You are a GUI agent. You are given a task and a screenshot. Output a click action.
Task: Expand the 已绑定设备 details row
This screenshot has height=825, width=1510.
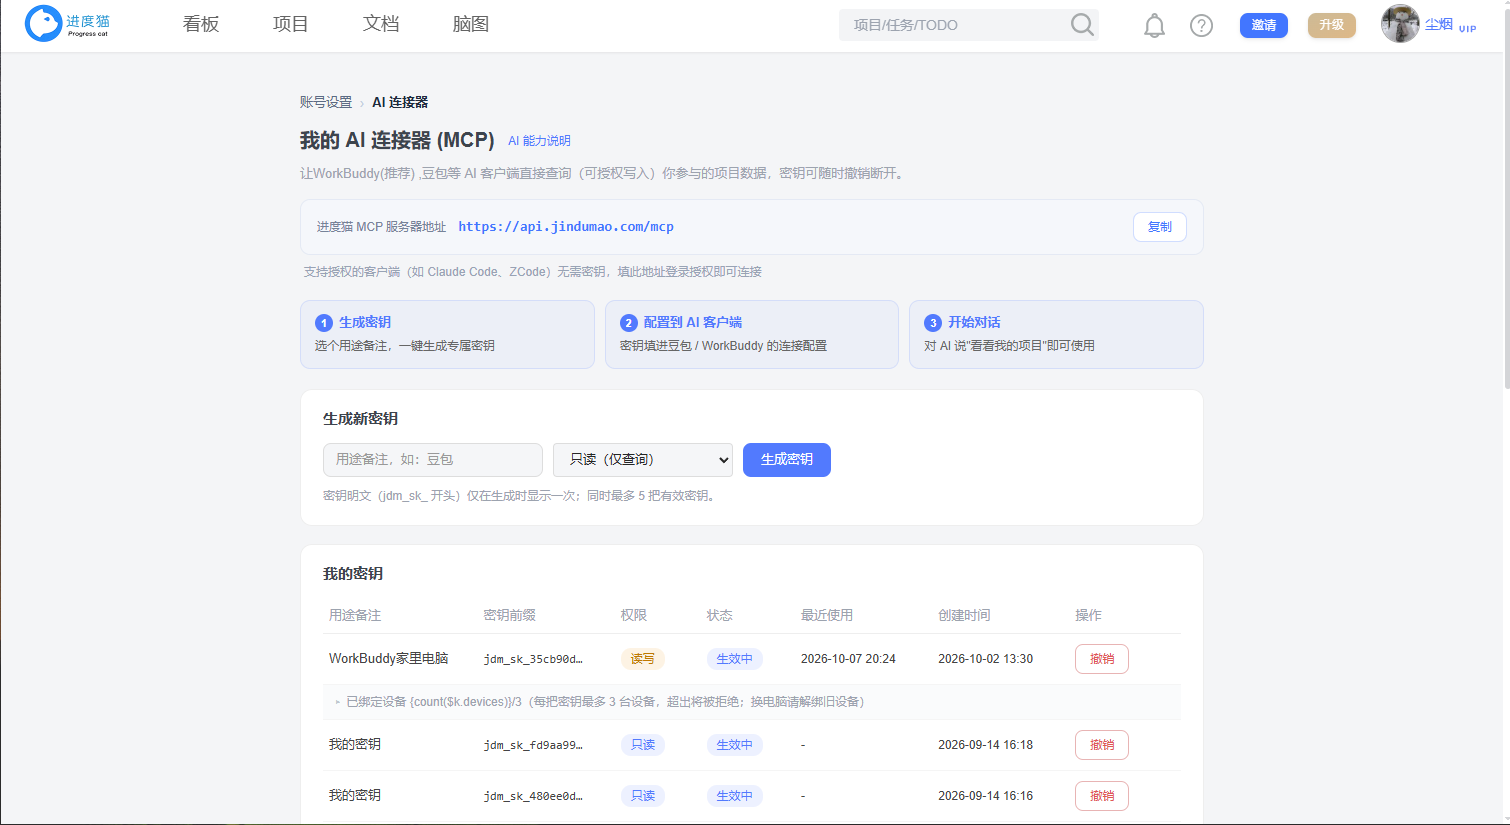pyautogui.click(x=752, y=702)
